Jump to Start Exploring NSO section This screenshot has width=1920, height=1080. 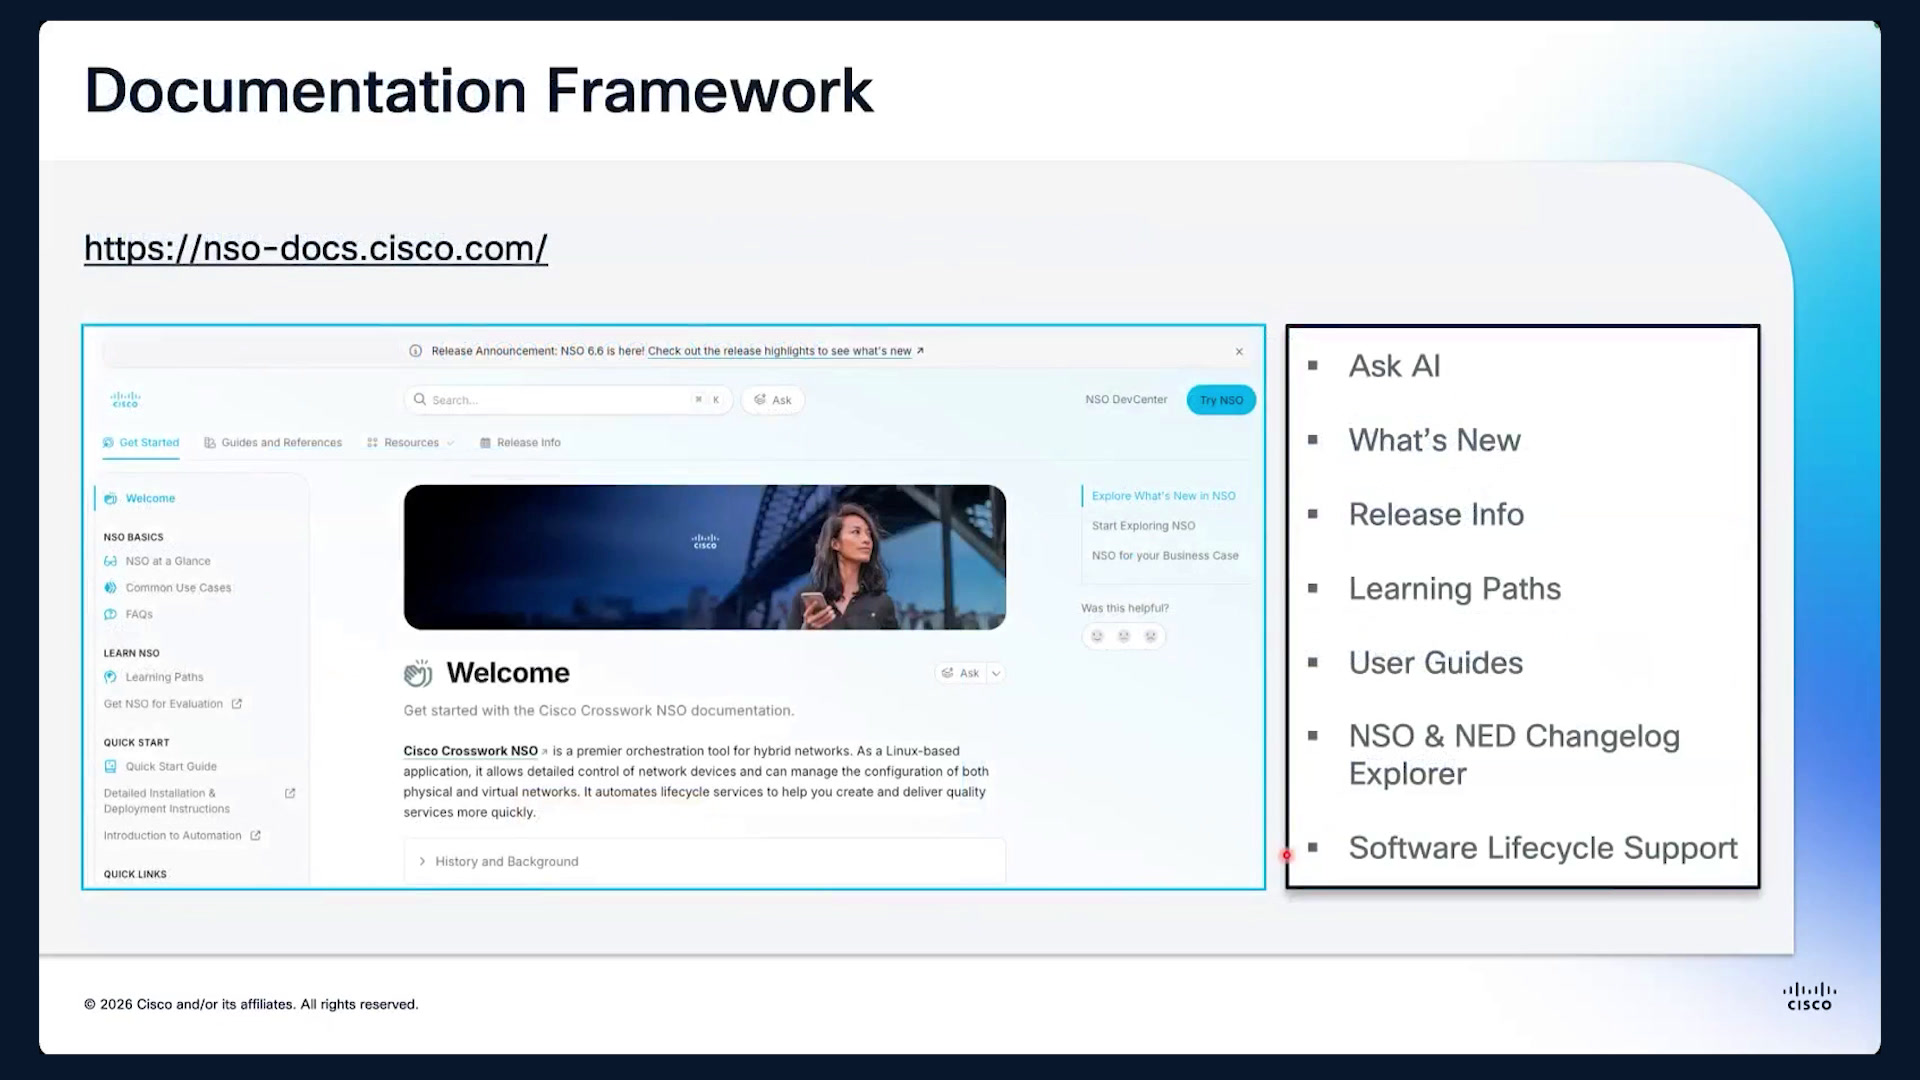[1143, 526]
